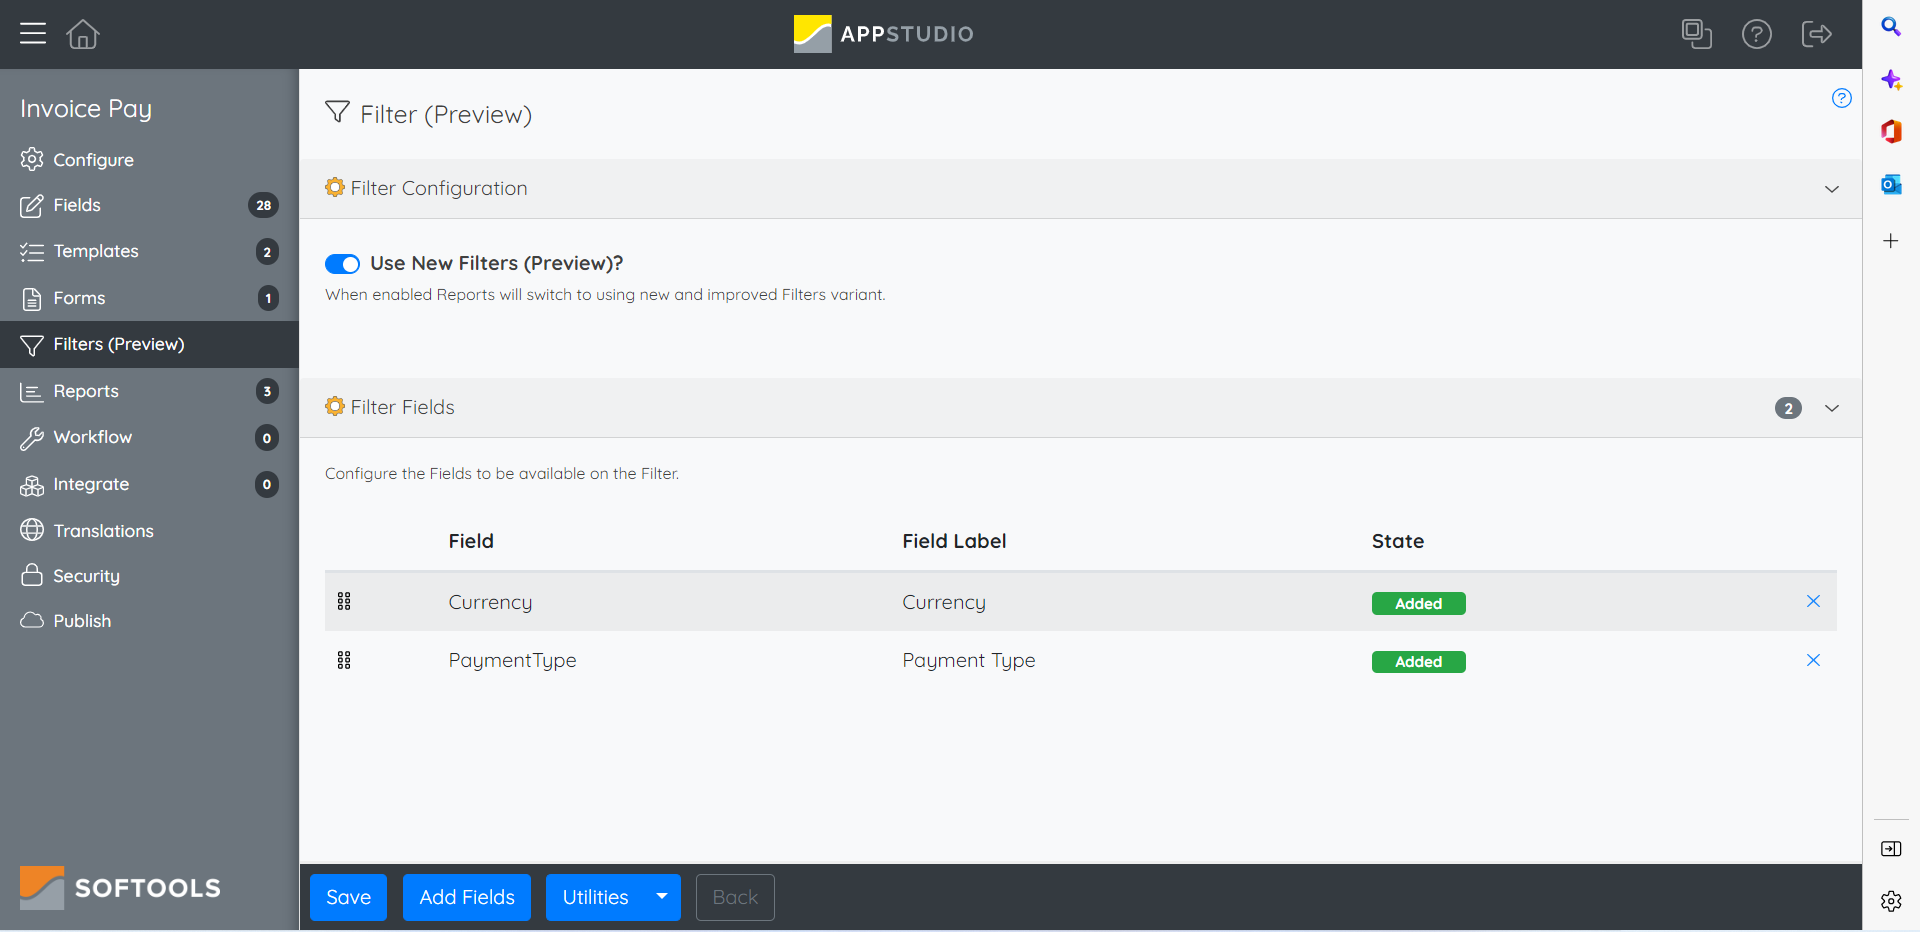Open Outlook icon in browser sidebar
The width and height of the screenshot is (1920, 932).
pos(1890,184)
